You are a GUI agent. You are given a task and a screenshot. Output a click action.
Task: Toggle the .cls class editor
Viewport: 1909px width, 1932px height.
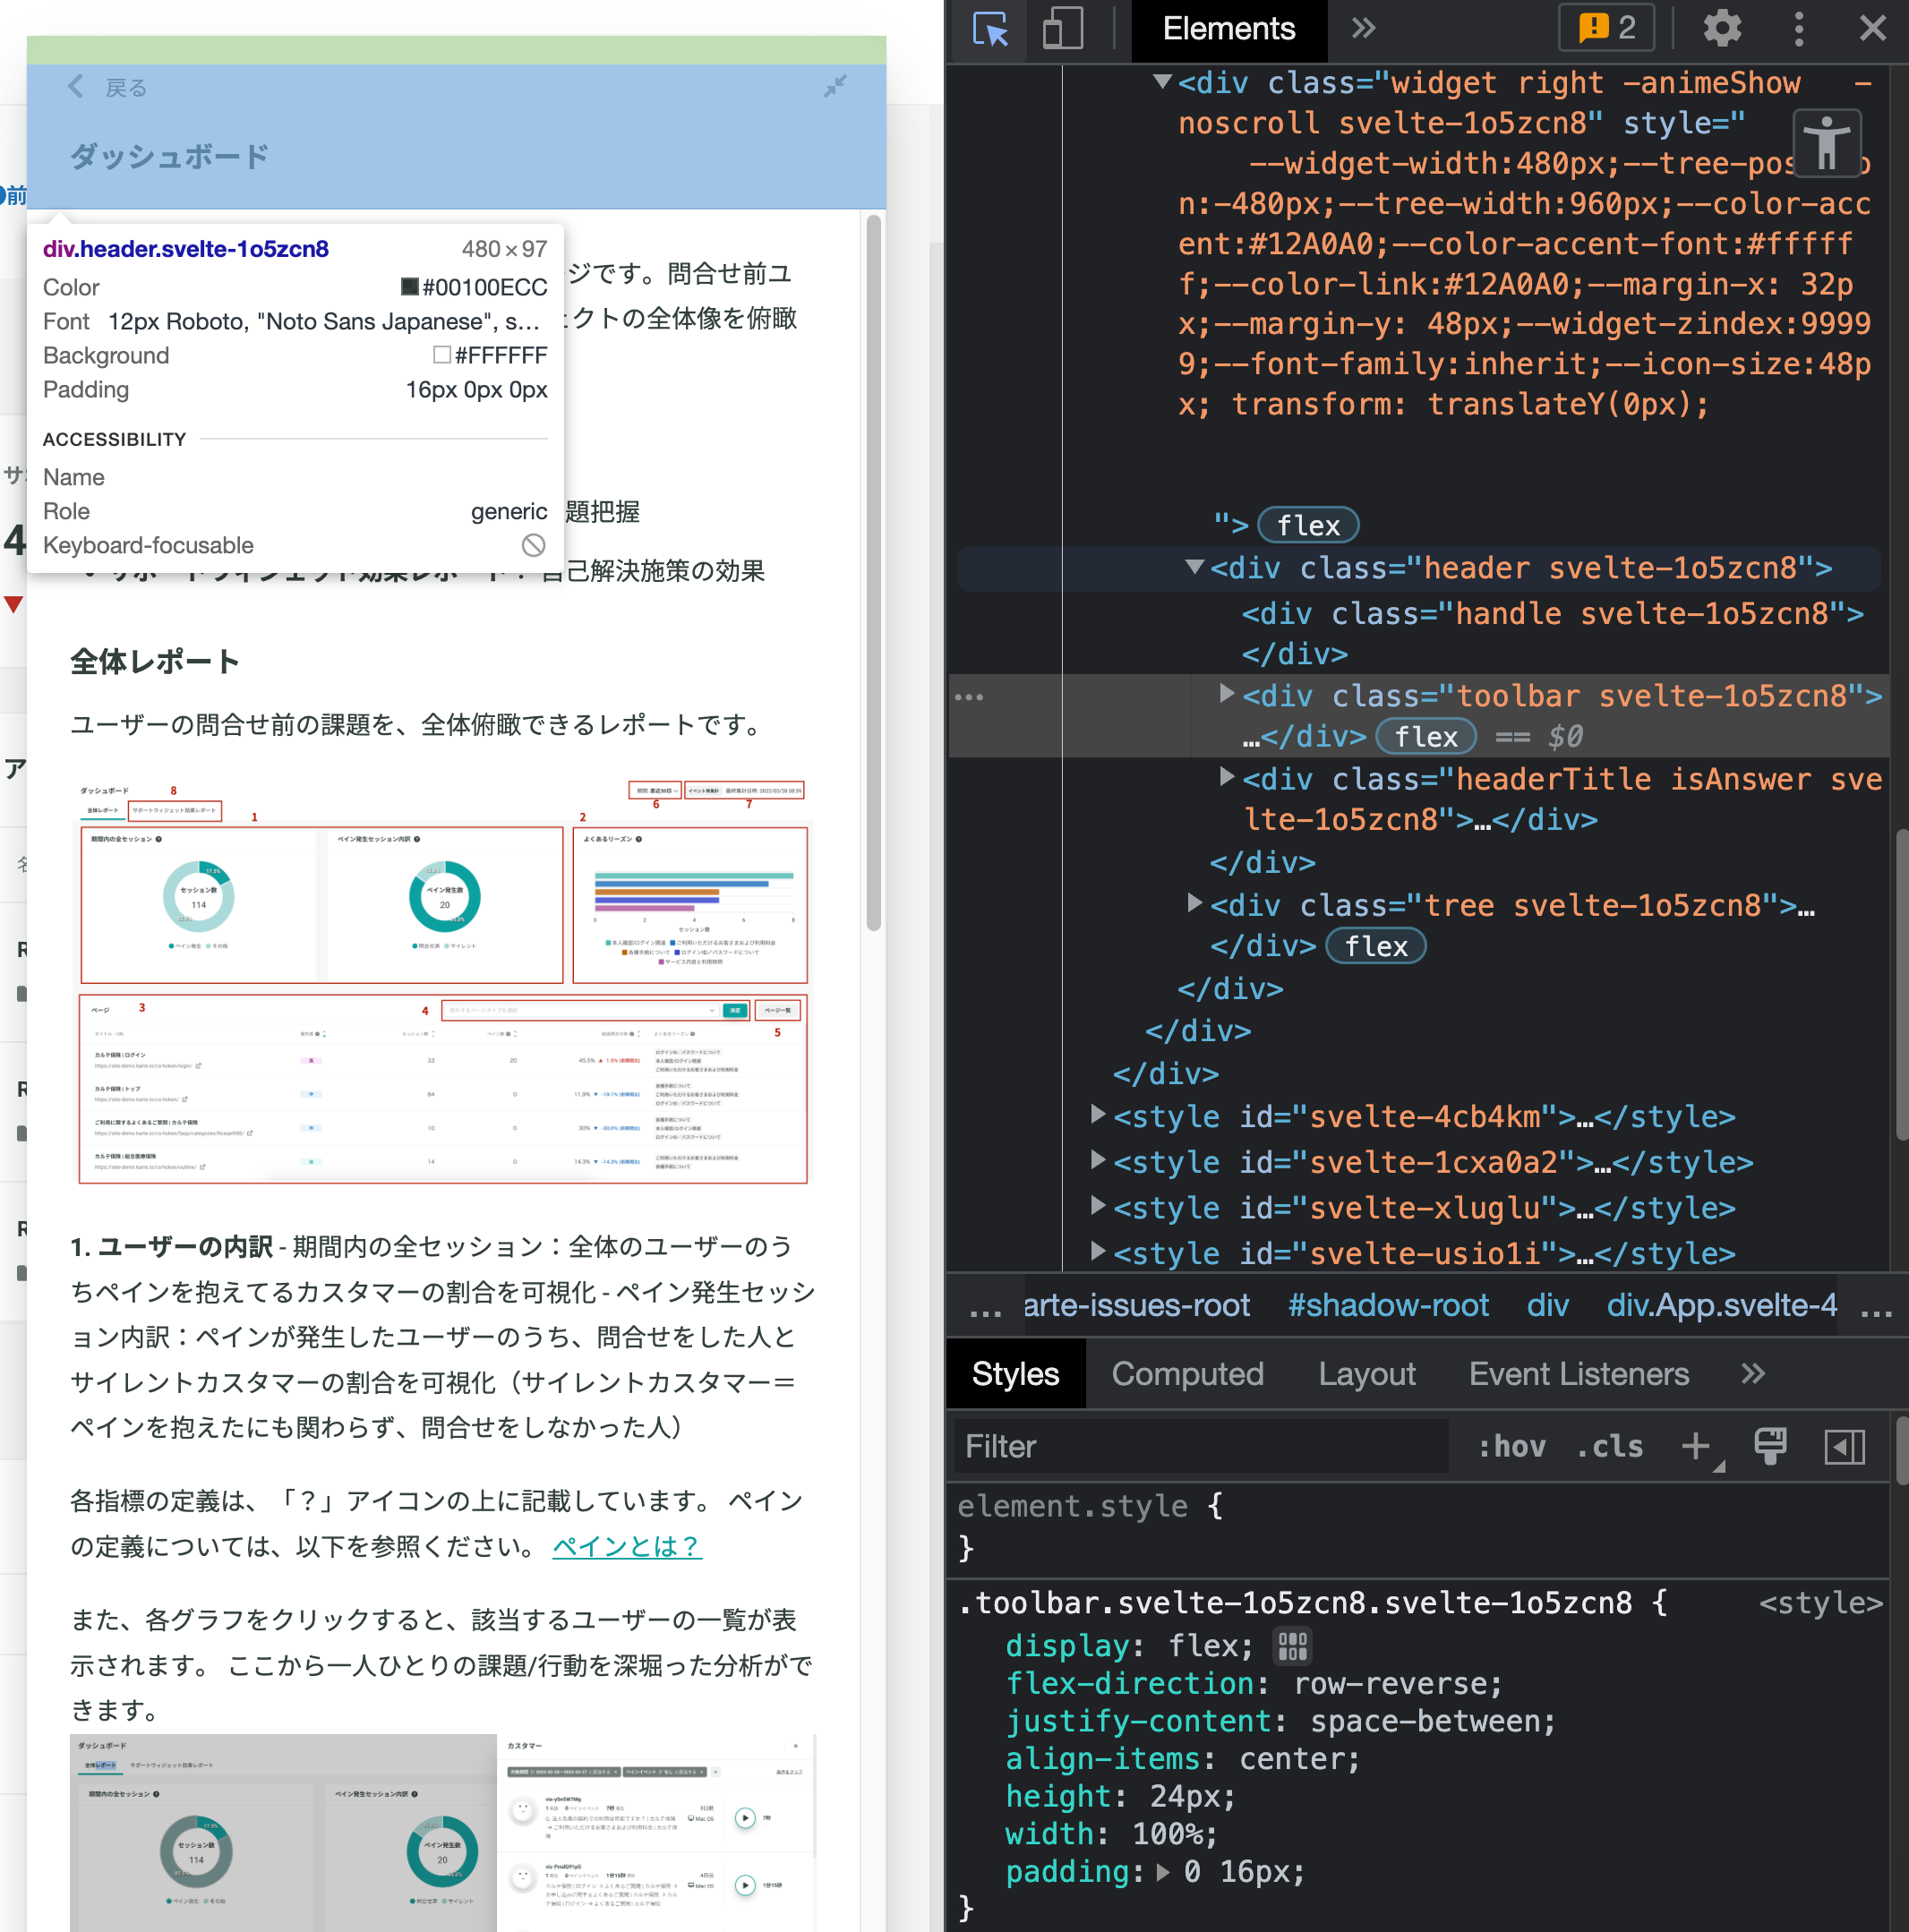(x=1609, y=1446)
